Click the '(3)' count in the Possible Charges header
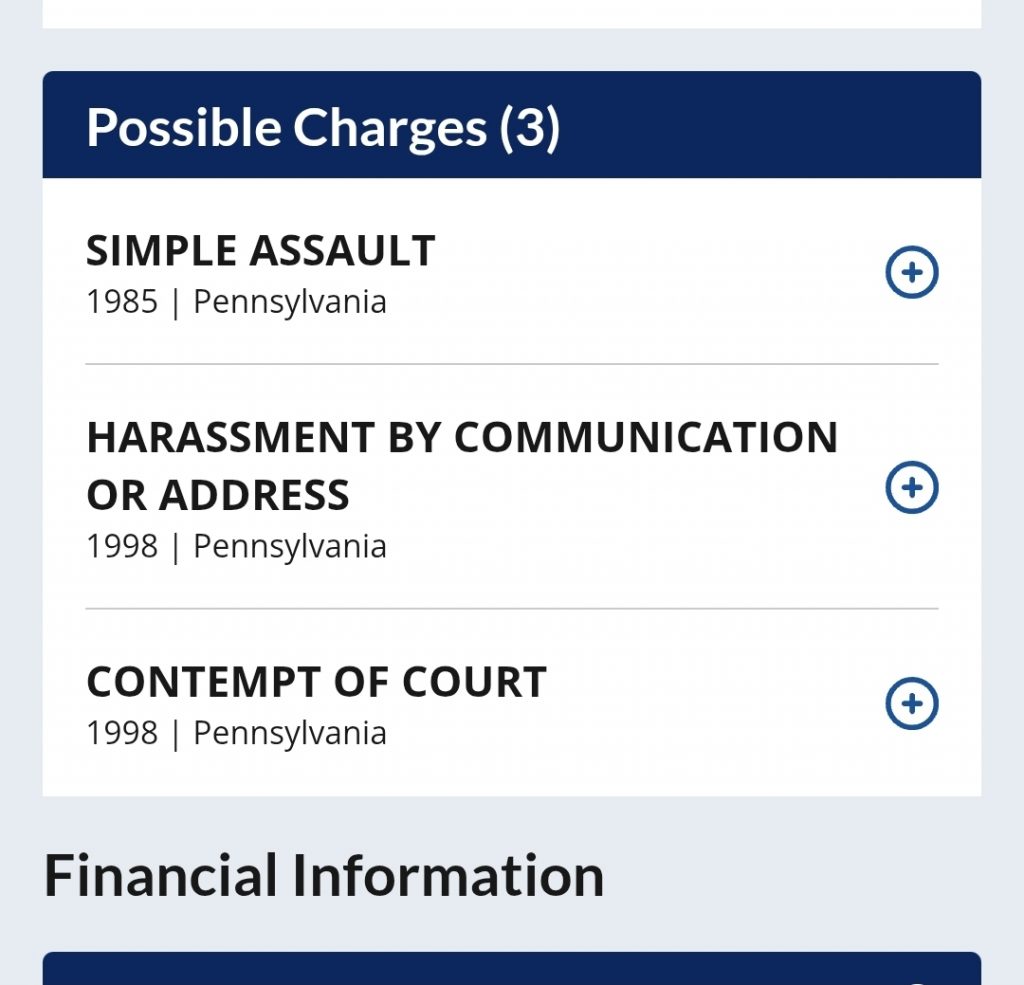Screen dimensions: 1024x985 click(x=529, y=128)
